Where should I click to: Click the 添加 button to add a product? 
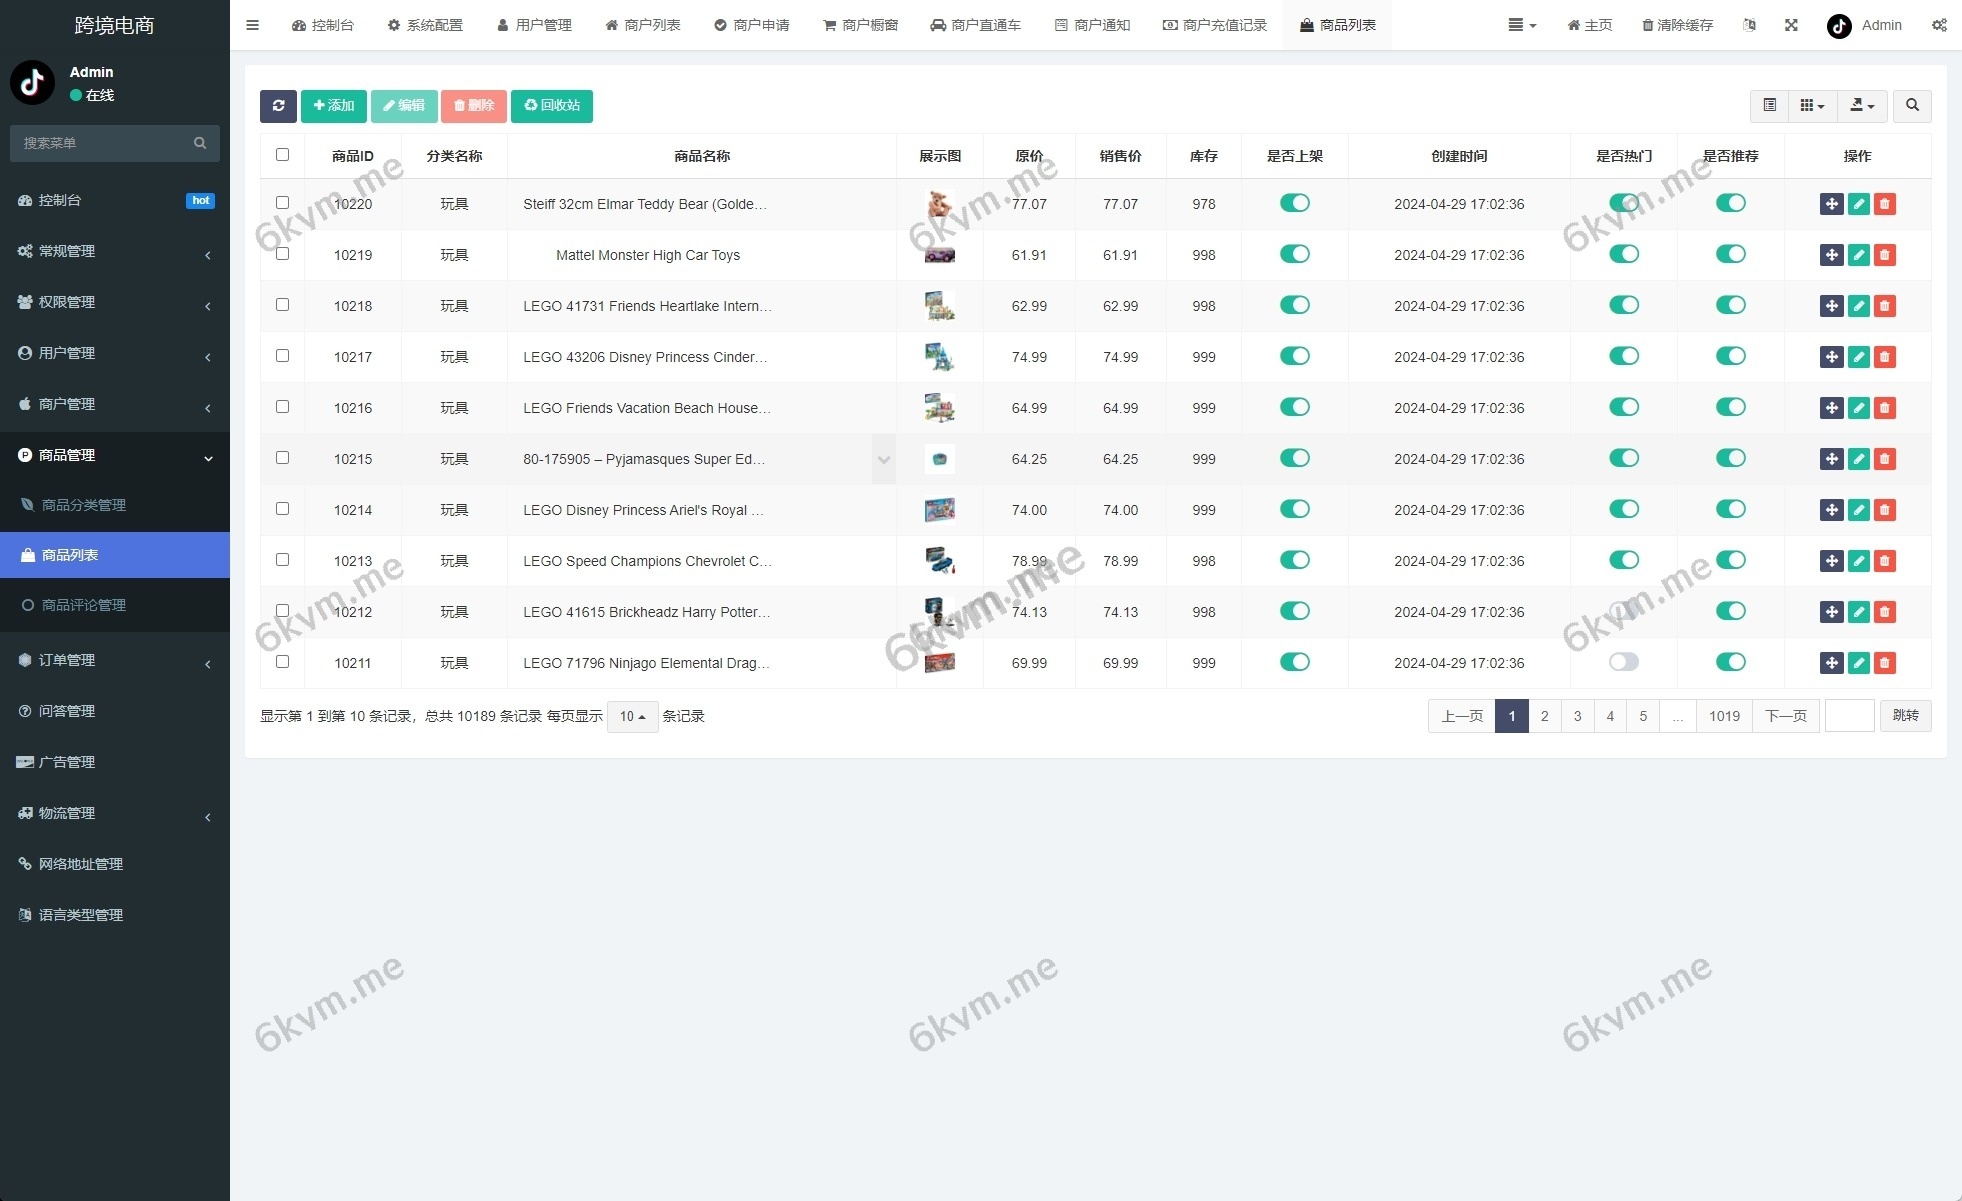(x=333, y=106)
